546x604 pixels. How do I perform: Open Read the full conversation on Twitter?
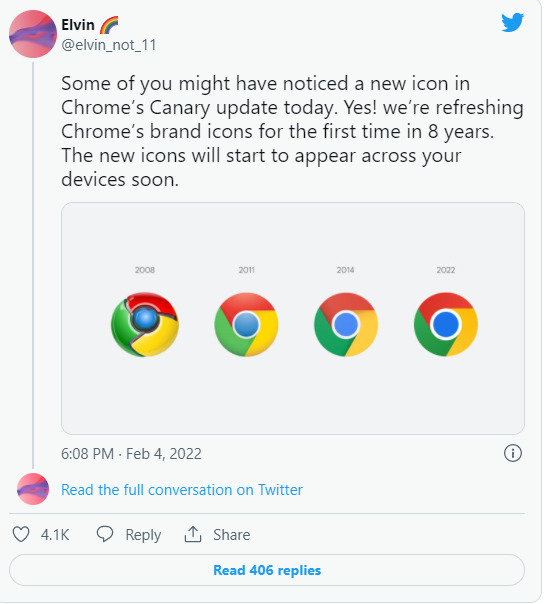click(x=182, y=490)
